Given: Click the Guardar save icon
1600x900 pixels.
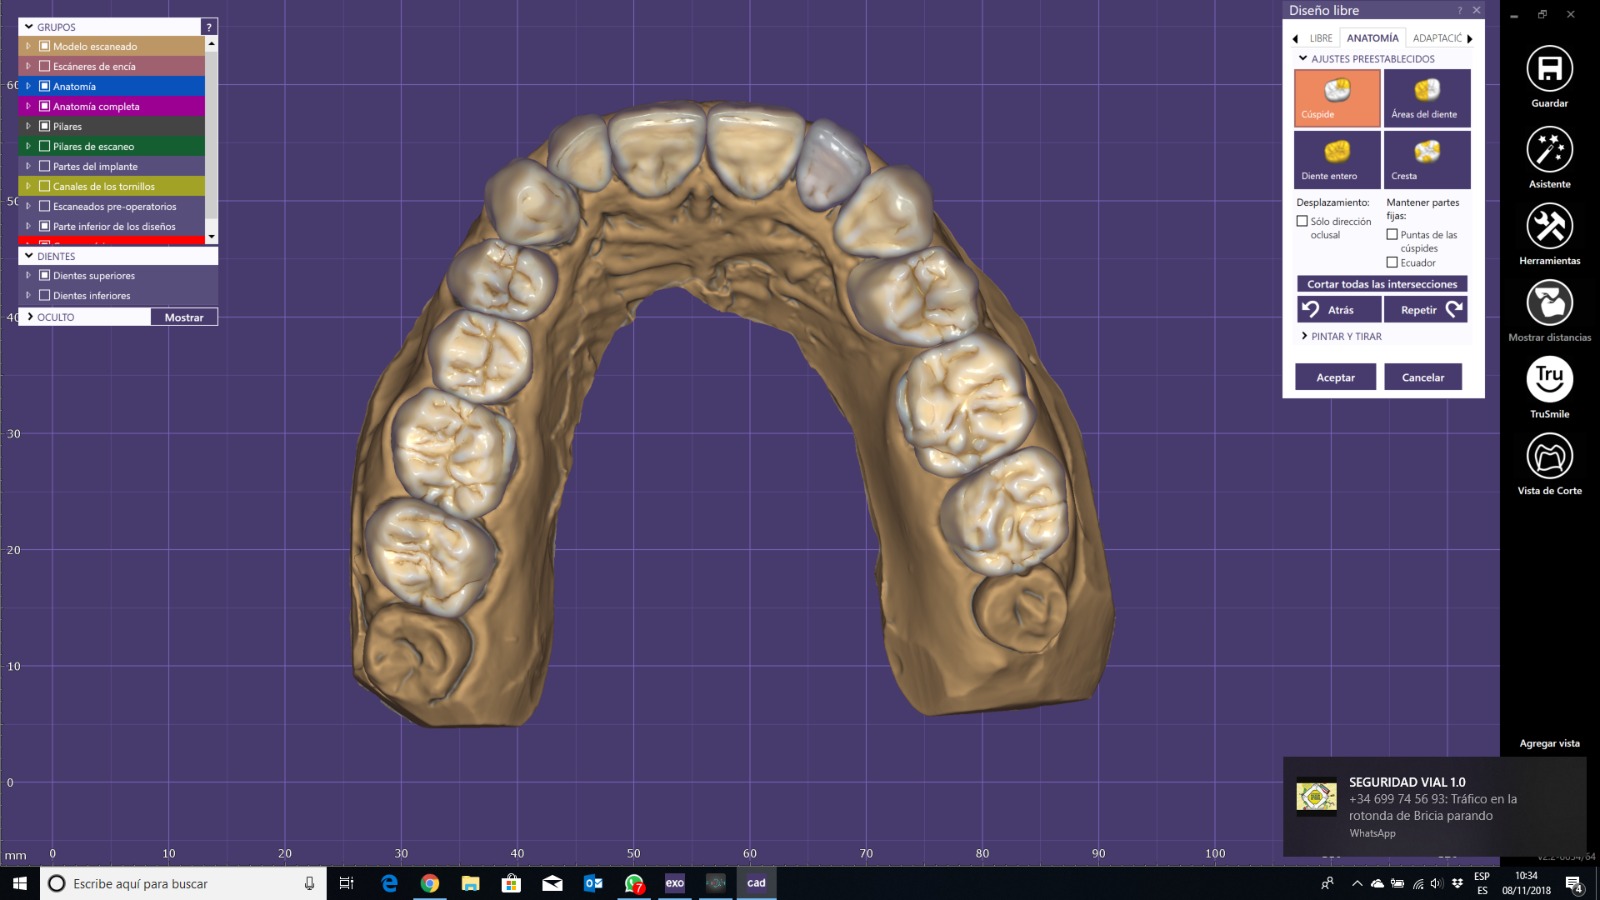Looking at the screenshot, I should point(1549,69).
